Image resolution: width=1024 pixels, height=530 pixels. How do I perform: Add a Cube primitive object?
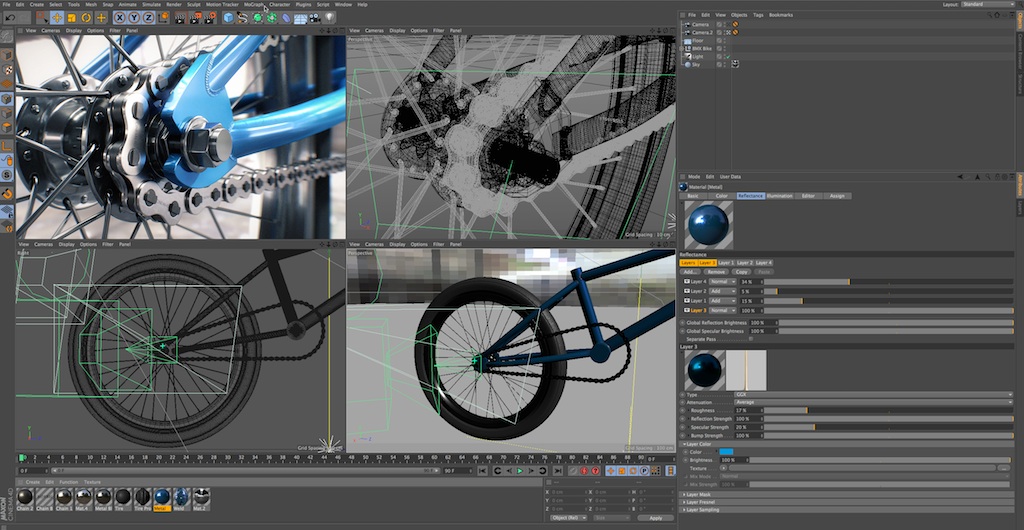[228, 18]
